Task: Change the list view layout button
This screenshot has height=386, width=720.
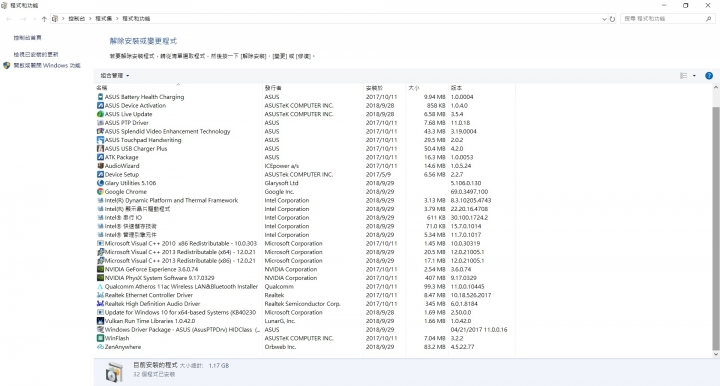Action: 684,76
